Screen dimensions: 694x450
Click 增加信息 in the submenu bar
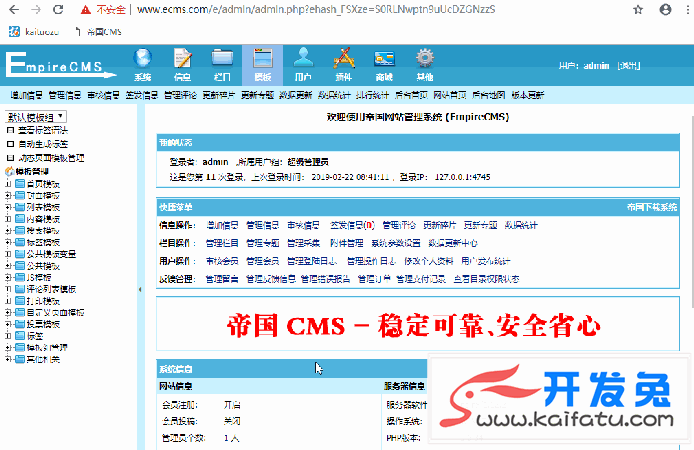point(26,95)
